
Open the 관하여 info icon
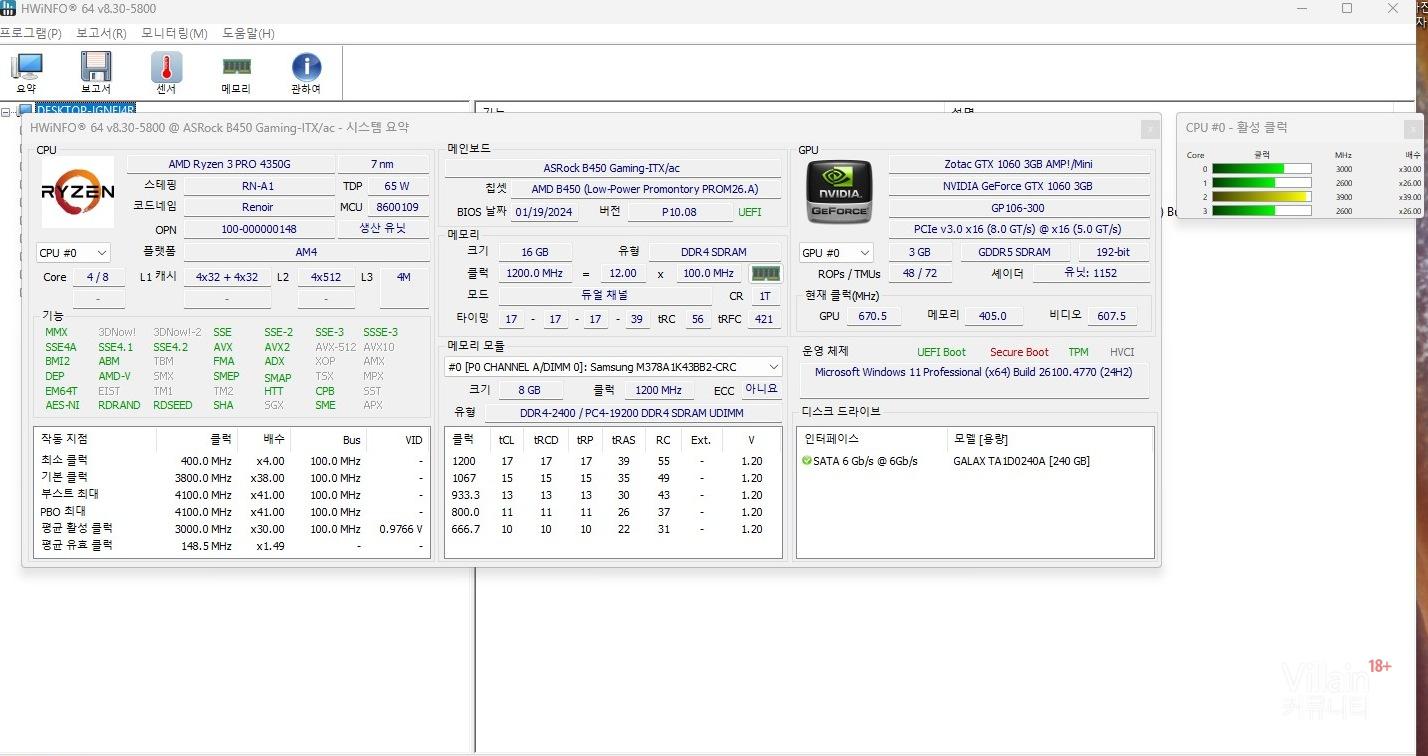[306, 72]
